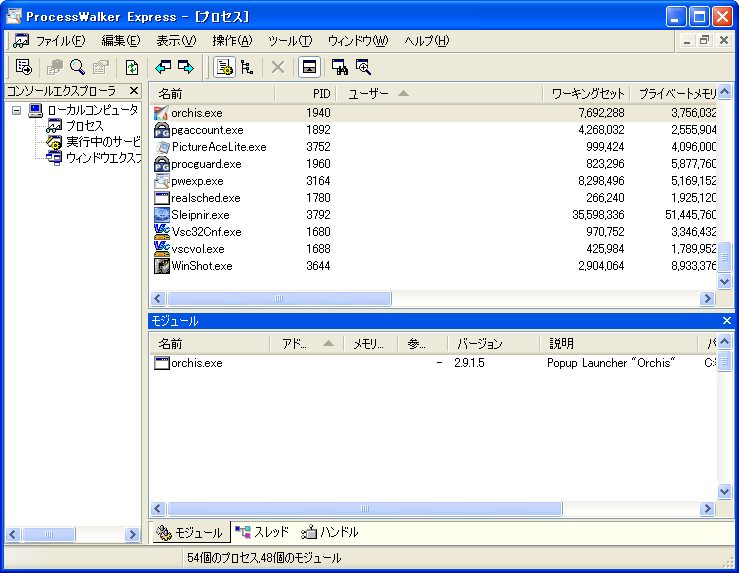Viewport: 739px width, 573px height.
Task: Sort the module list by 説明 column
Action: (618, 344)
